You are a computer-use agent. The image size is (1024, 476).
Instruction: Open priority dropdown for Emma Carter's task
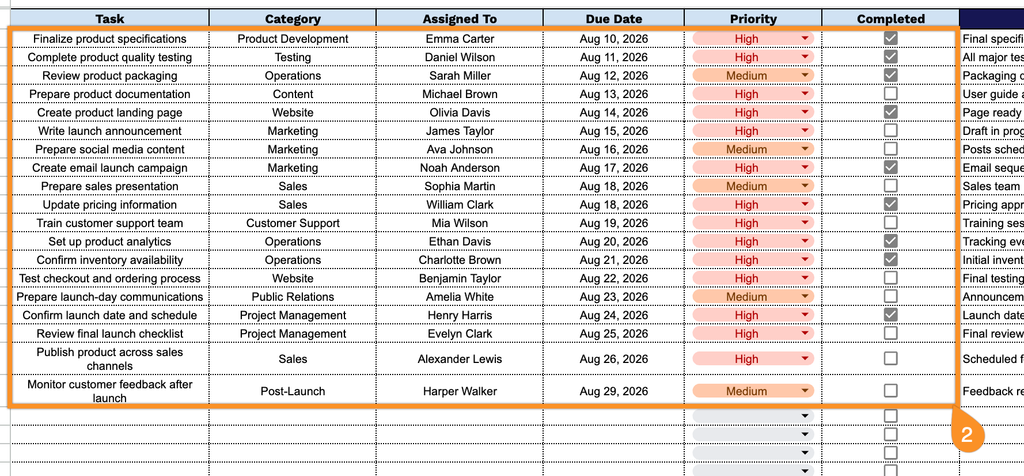click(805, 39)
